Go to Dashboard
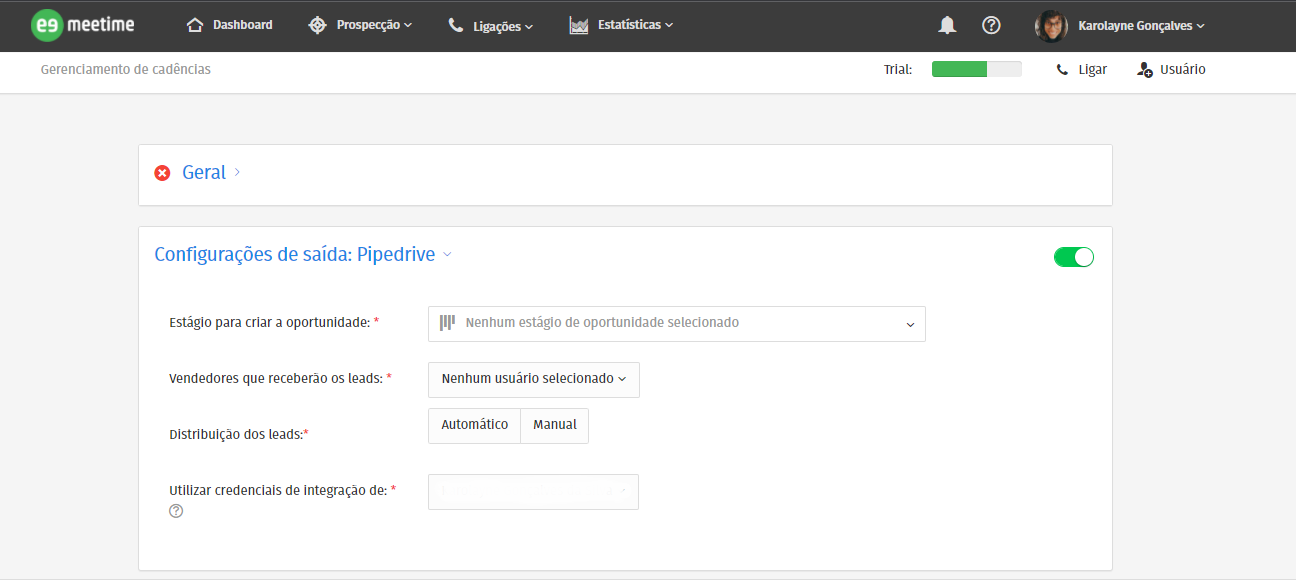This screenshot has height=582, width=1296. coord(230,25)
